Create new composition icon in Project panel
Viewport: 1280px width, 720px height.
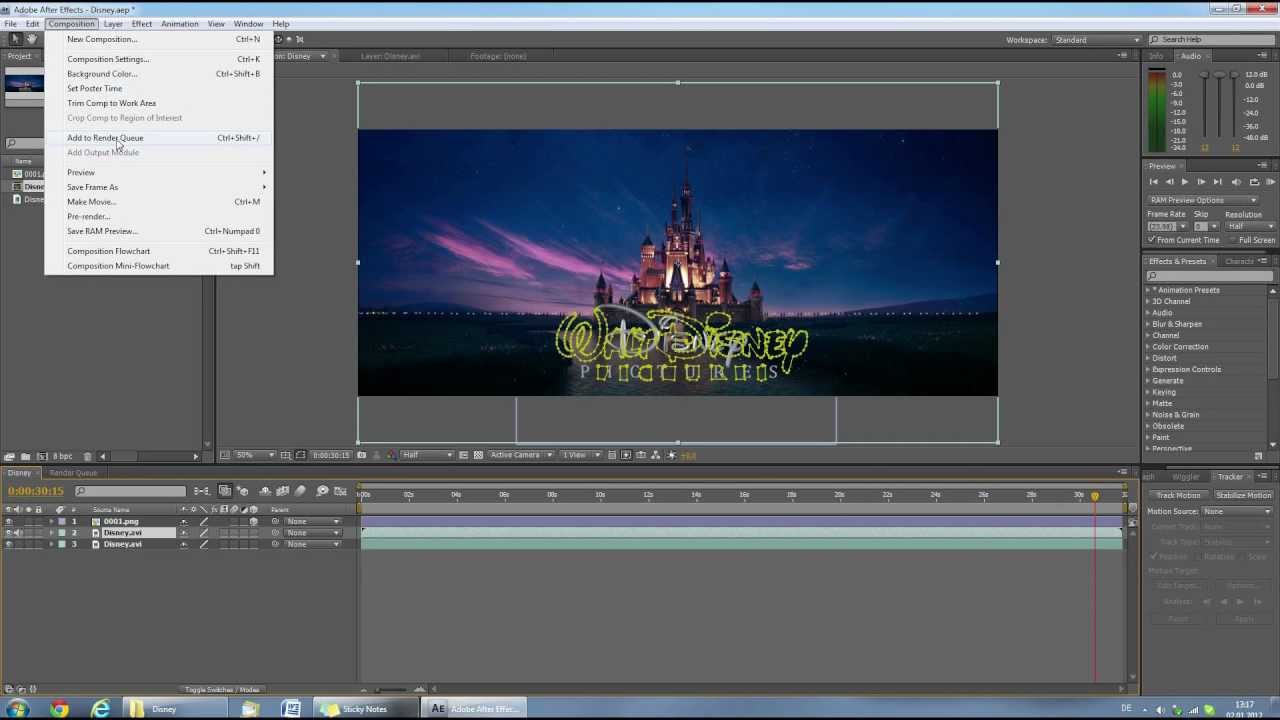42,456
